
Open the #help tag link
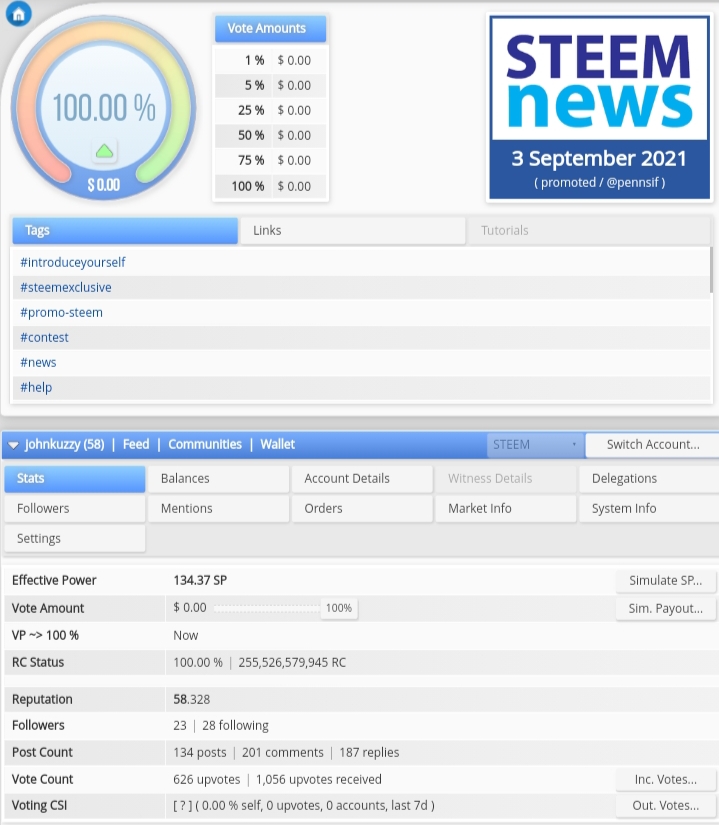(x=36, y=388)
